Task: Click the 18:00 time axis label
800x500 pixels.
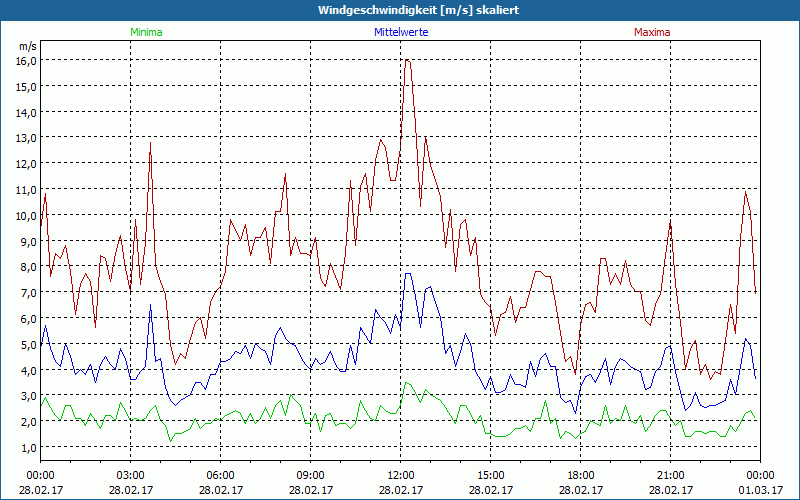Action: 581,476
